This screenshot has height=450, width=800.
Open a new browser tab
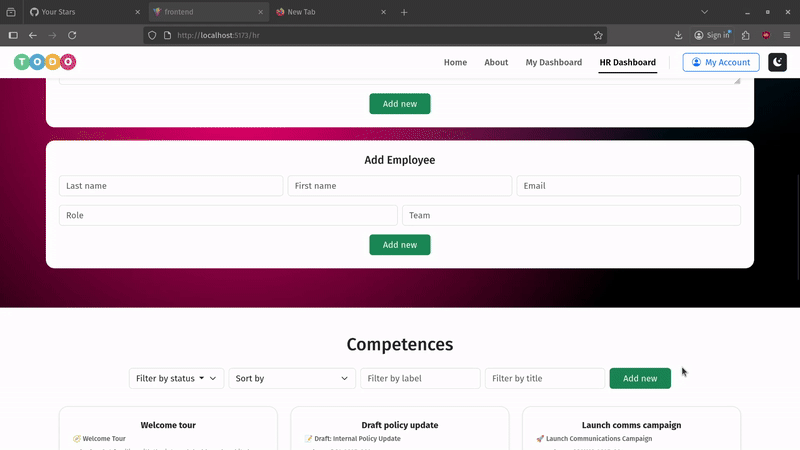pyautogui.click(x=404, y=12)
